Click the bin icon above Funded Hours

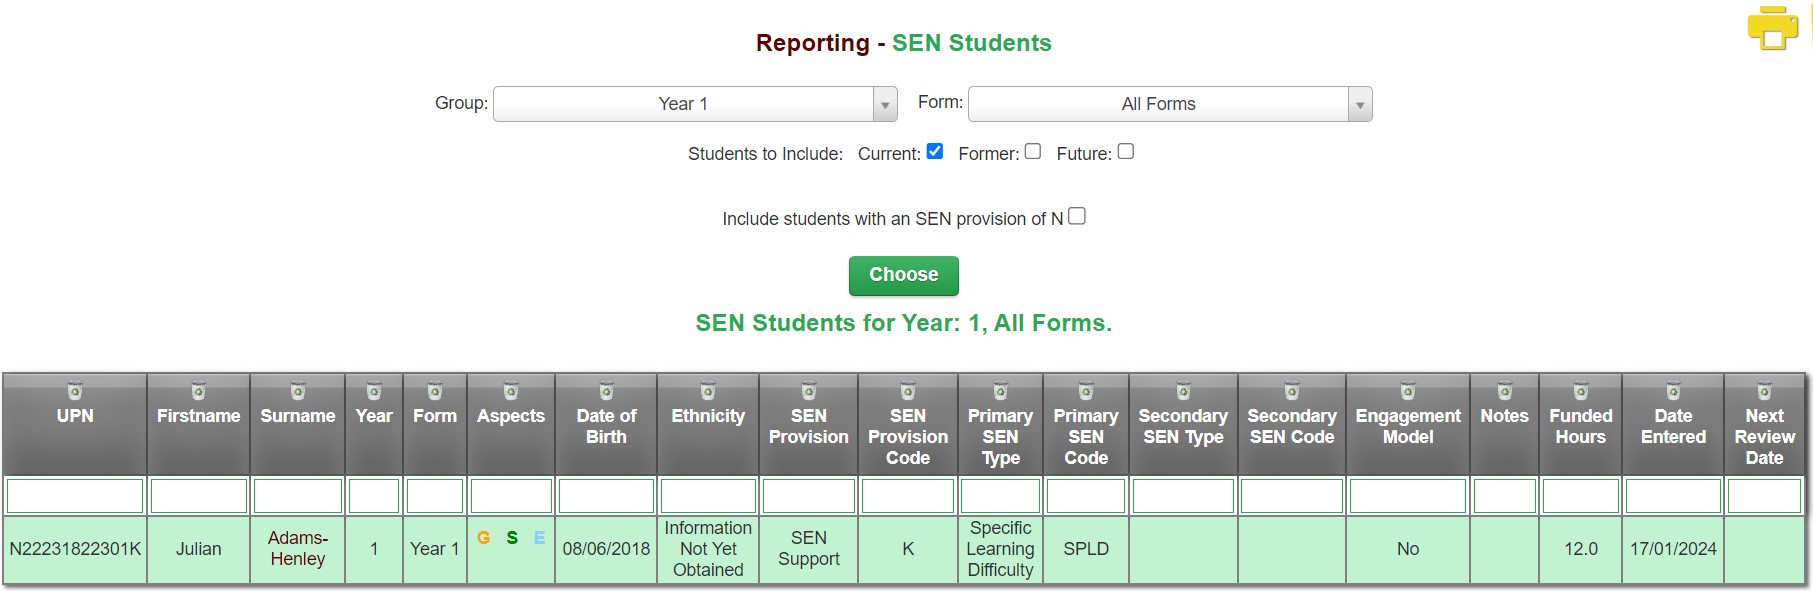tap(1581, 392)
